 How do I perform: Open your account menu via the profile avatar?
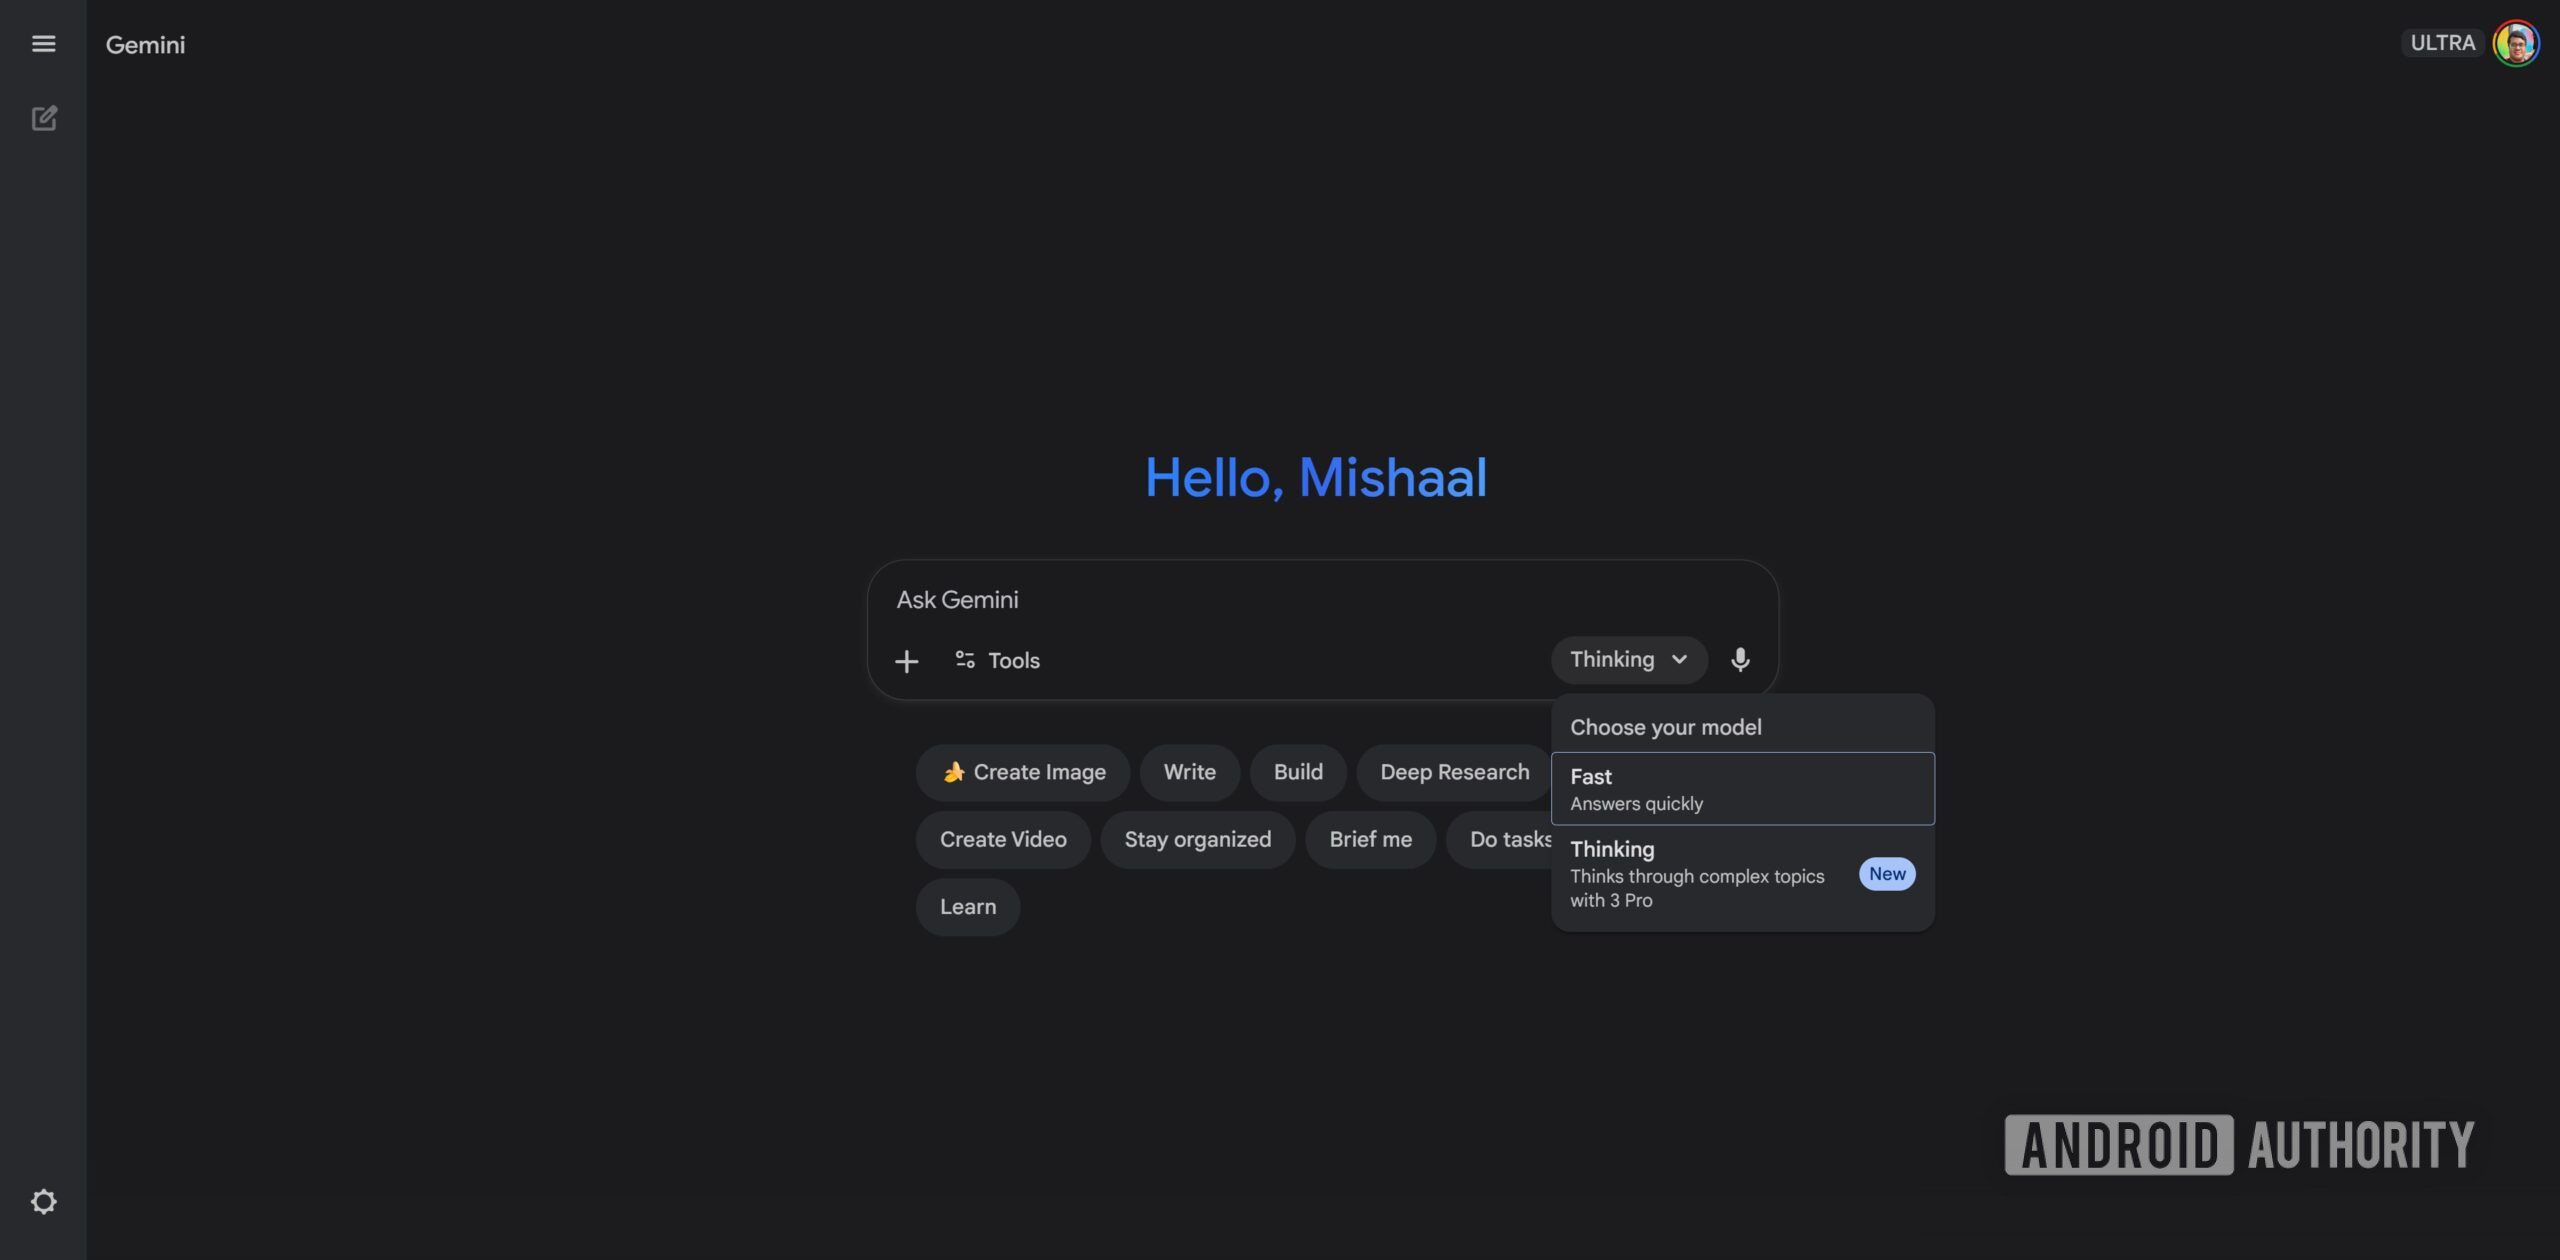click(x=2518, y=42)
